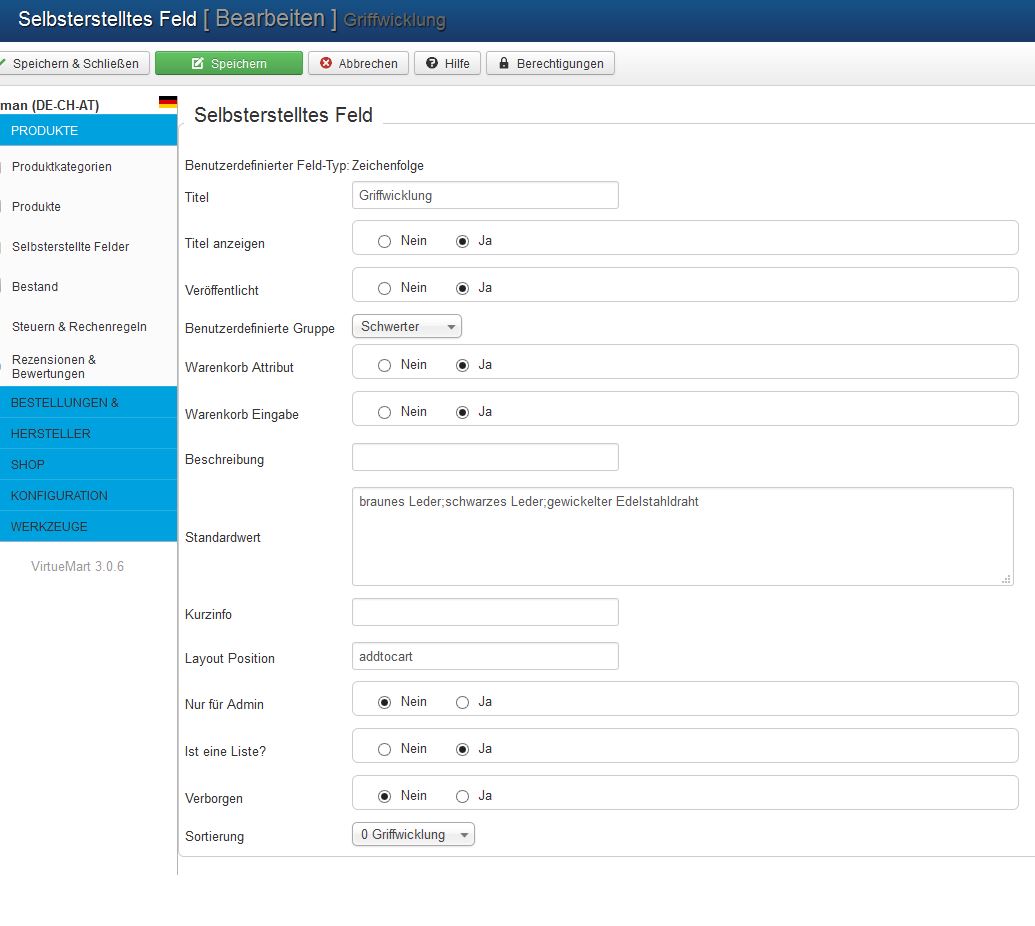Open the Hilfe help button
1035x926 pixels.
447,63
